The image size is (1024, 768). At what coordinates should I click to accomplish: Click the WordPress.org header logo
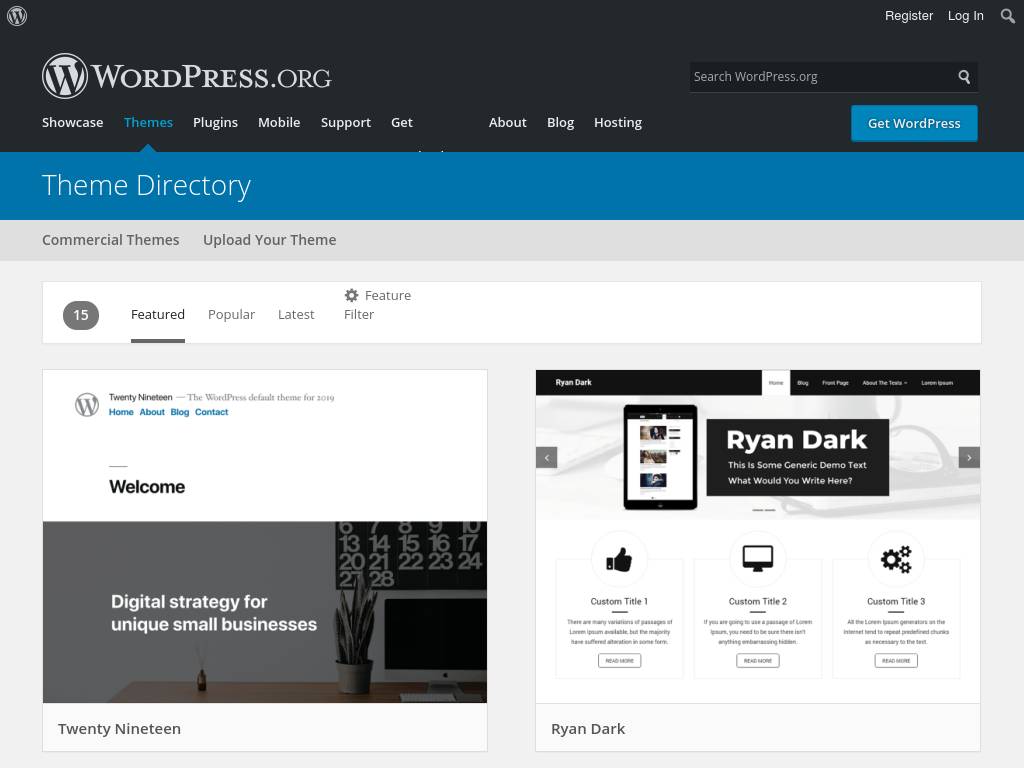(187, 76)
